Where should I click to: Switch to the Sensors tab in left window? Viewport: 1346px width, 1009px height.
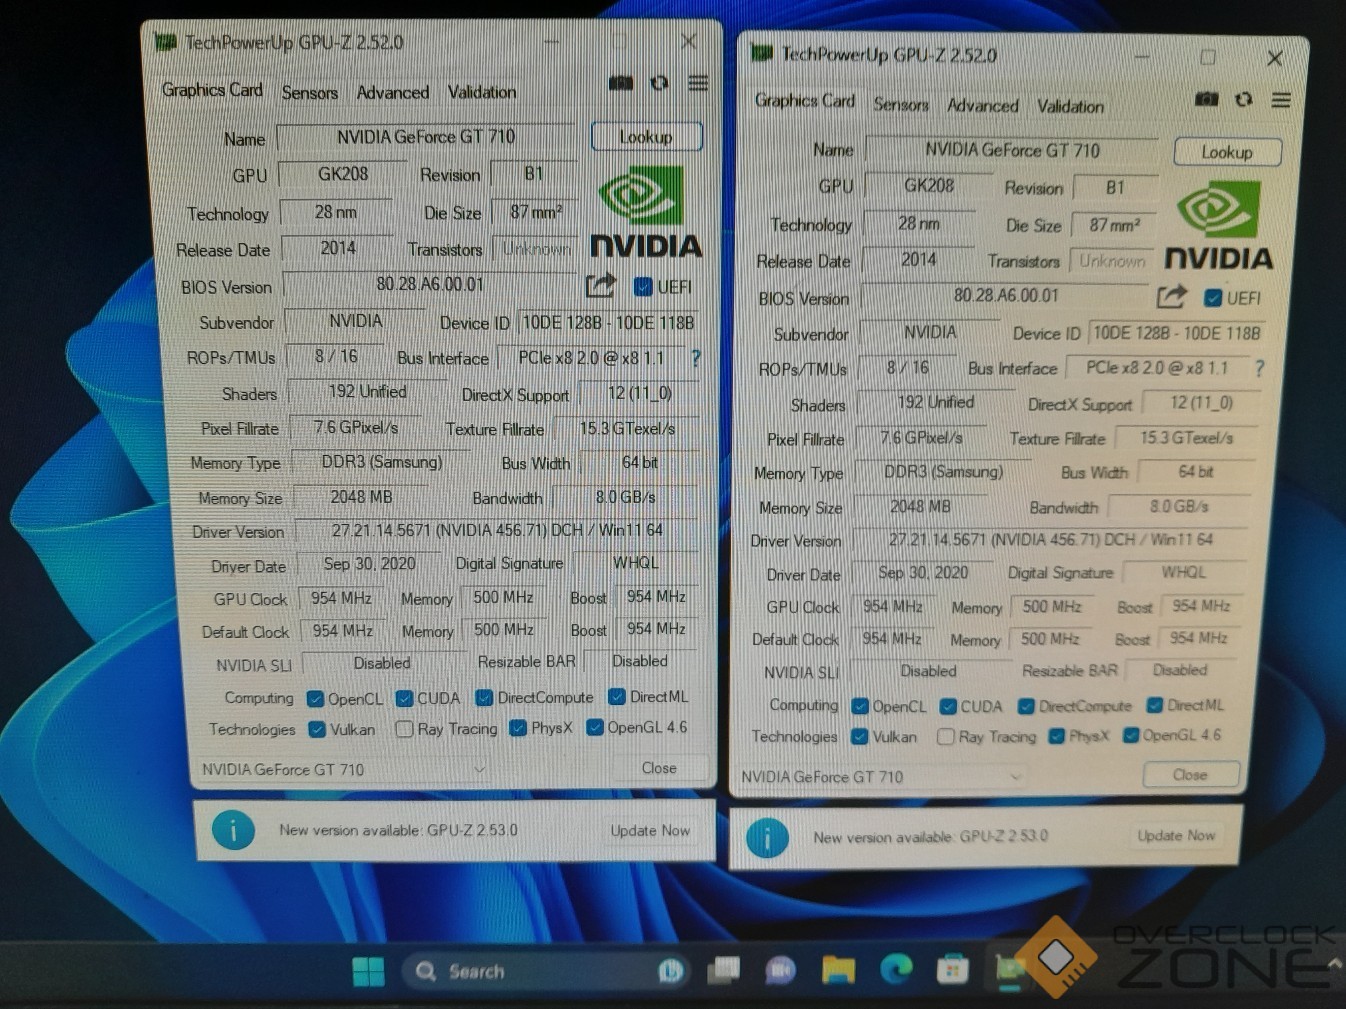point(309,92)
